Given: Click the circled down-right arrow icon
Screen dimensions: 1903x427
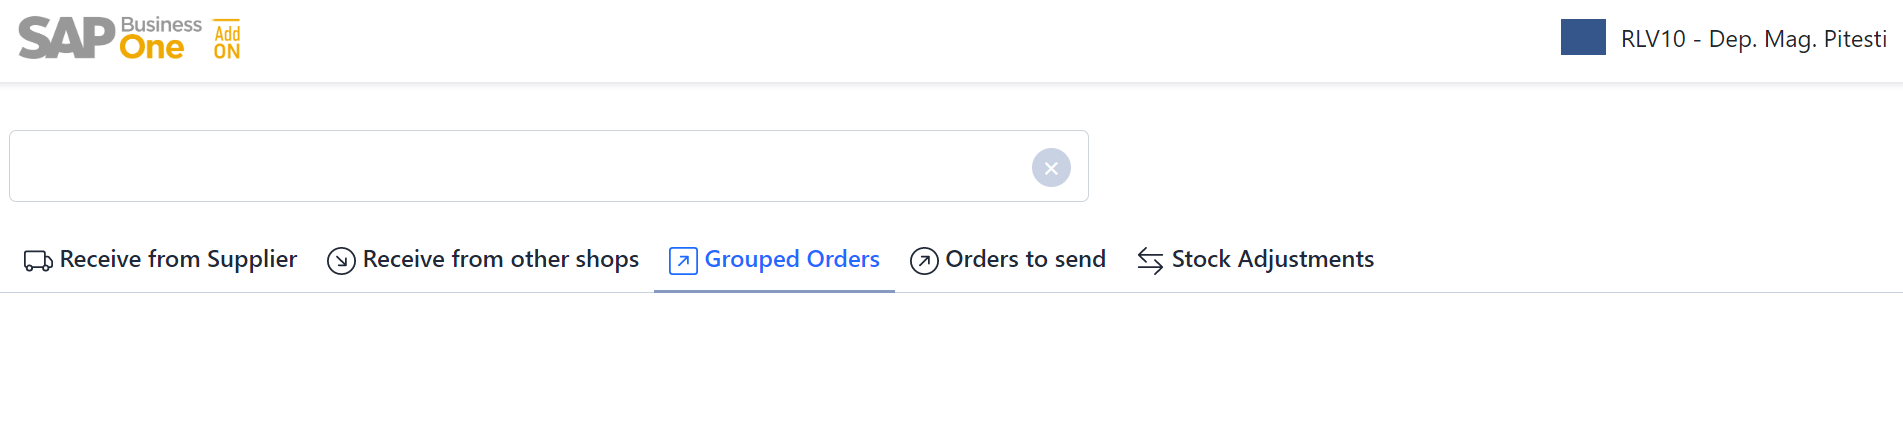Looking at the screenshot, I should click(x=341, y=261).
